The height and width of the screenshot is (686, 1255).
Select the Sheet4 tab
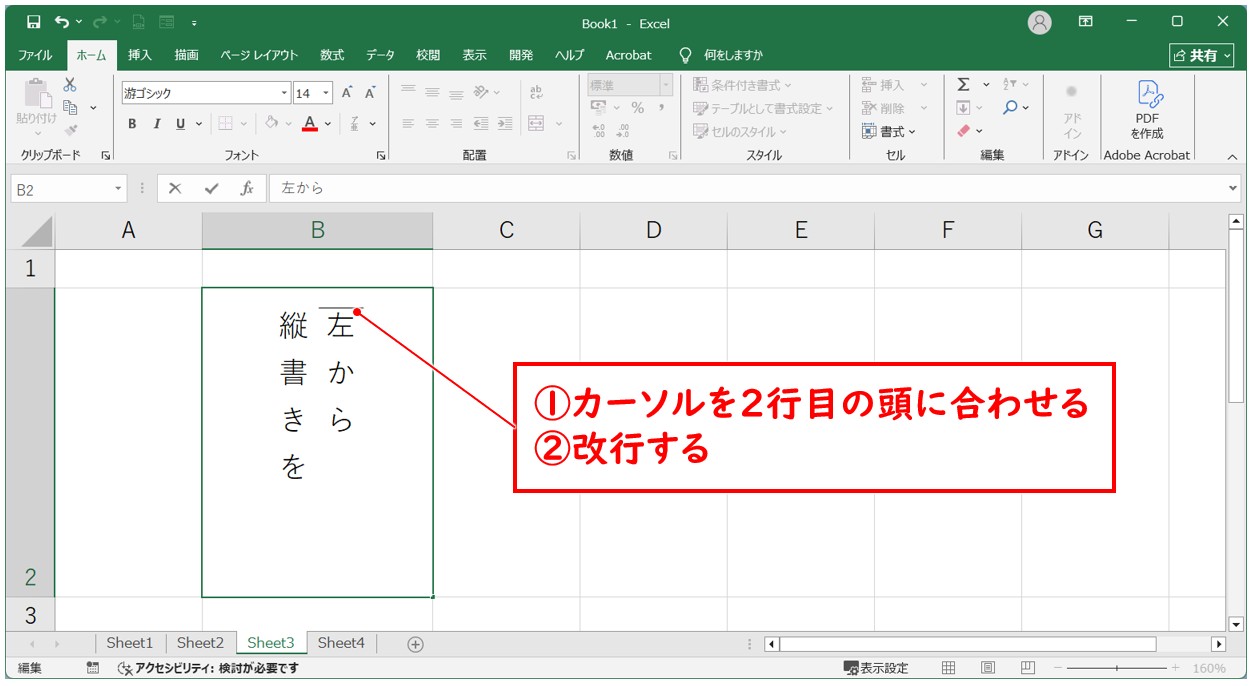point(341,643)
